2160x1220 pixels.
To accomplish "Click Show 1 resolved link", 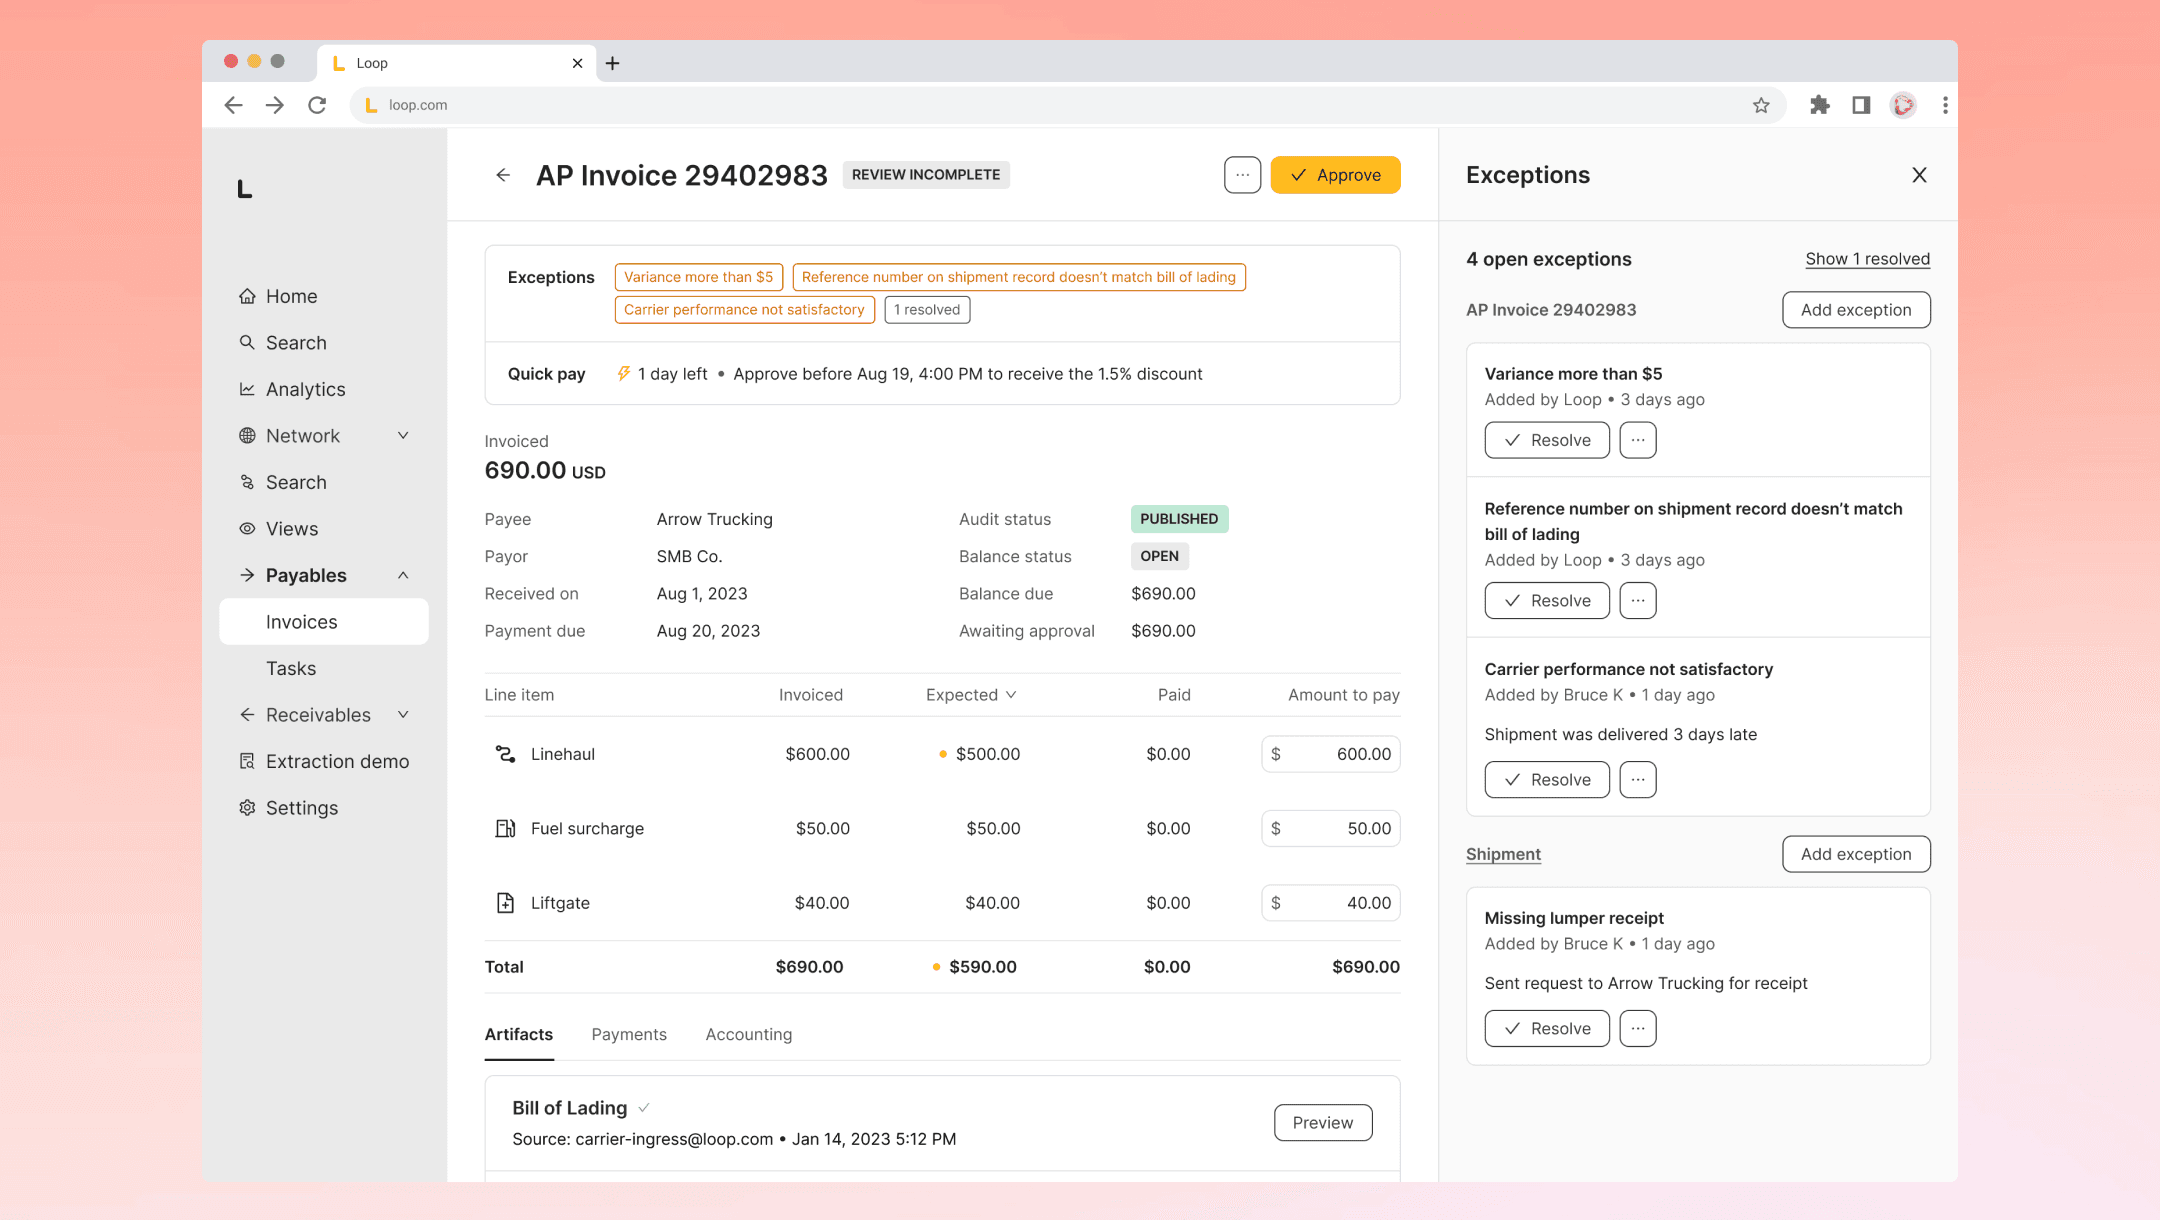I will 1867,259.
